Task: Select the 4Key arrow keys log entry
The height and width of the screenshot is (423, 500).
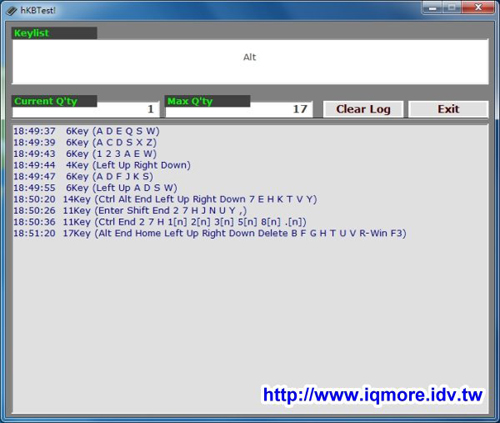Action: (102, 165)
